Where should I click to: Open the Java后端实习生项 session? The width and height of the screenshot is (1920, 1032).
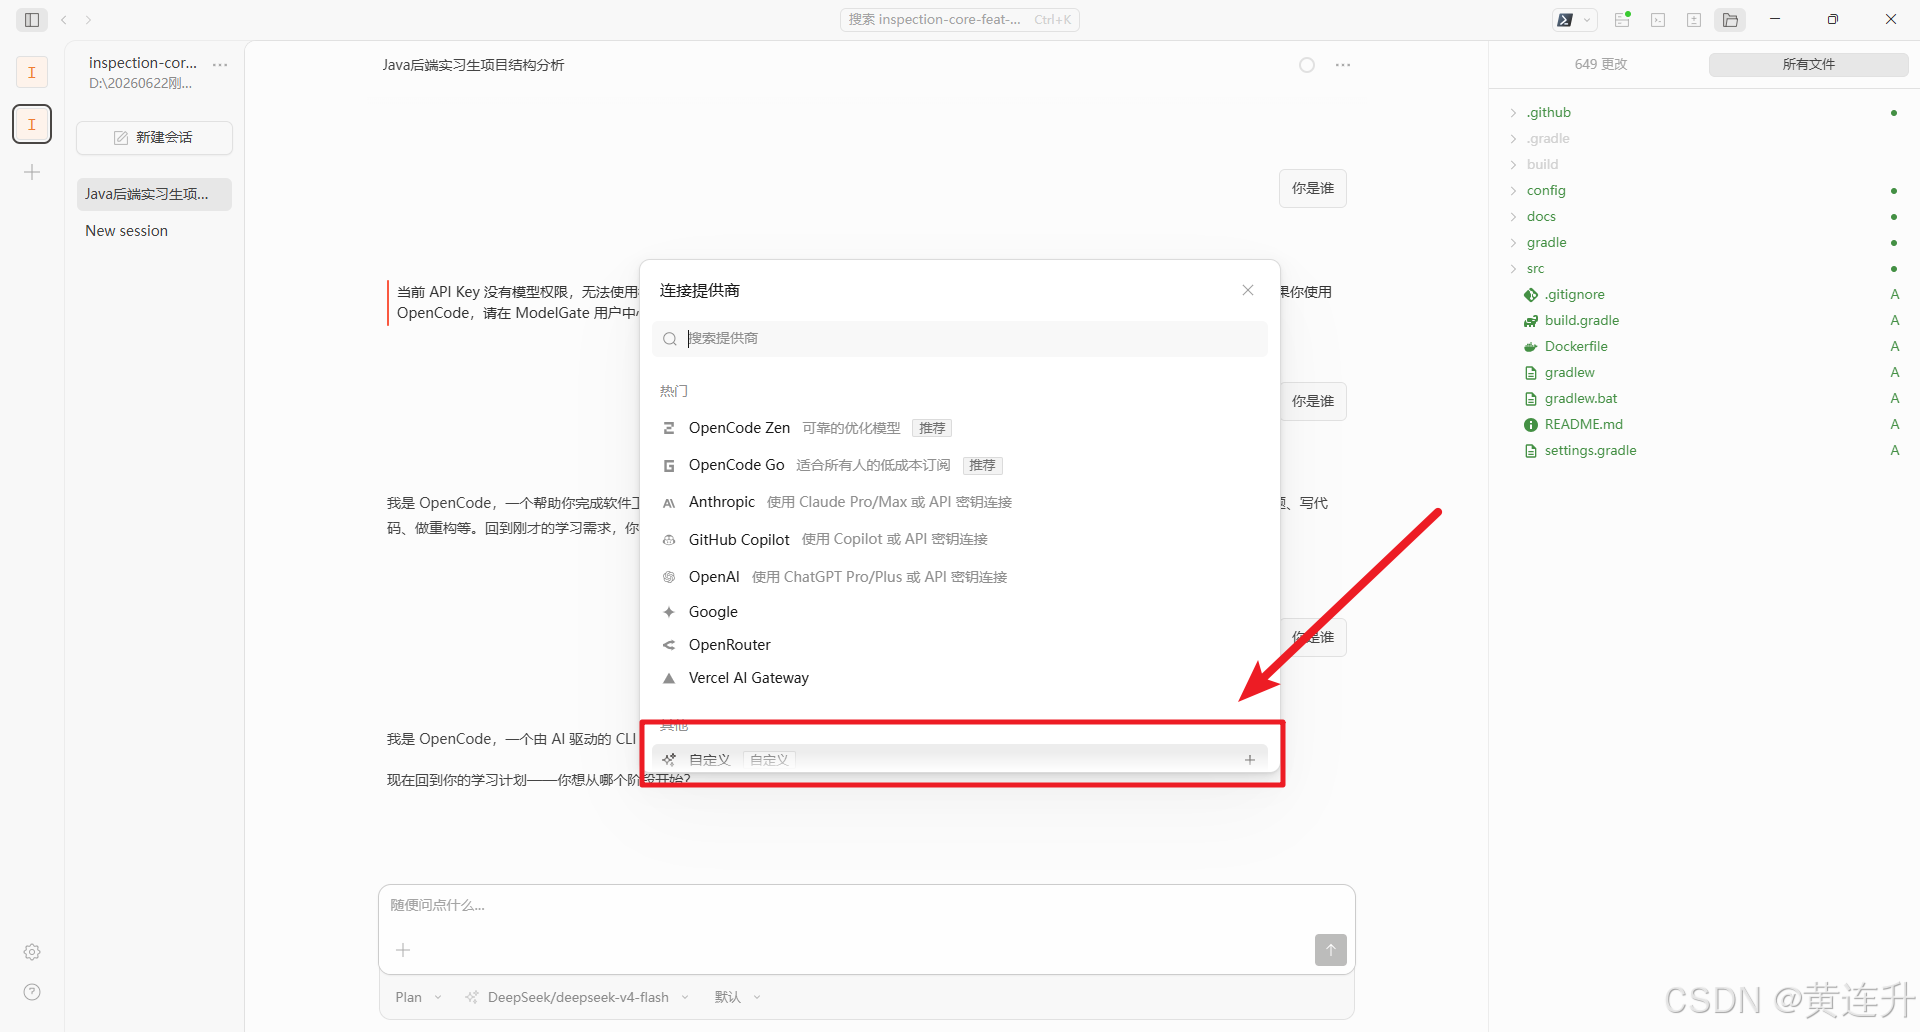154,194
